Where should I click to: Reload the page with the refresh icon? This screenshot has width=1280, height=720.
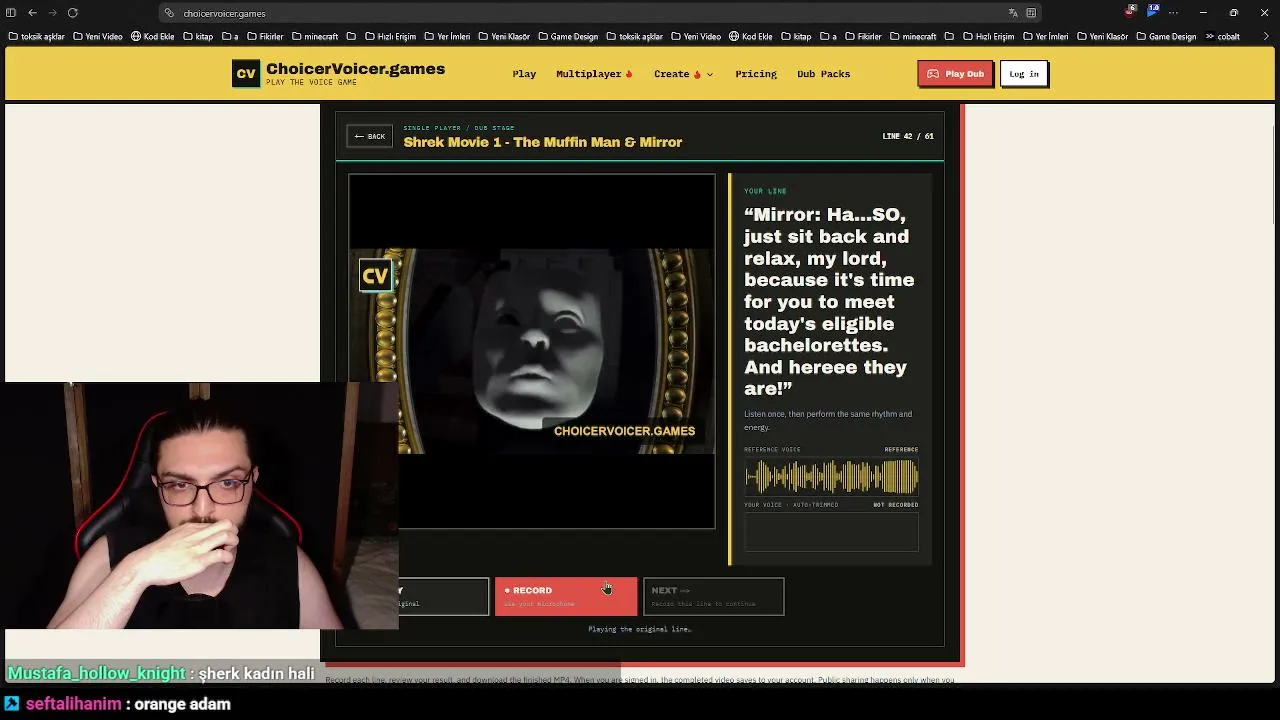(x=73, y=13)
